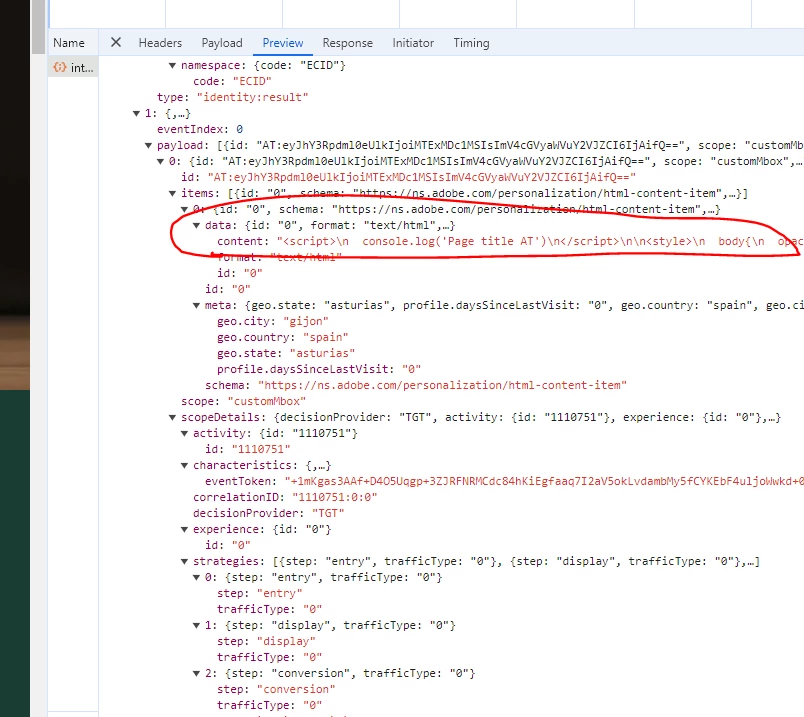804x717 pixels.
Task: Click the scope 'customMbox' value
Action: point(267,401)
